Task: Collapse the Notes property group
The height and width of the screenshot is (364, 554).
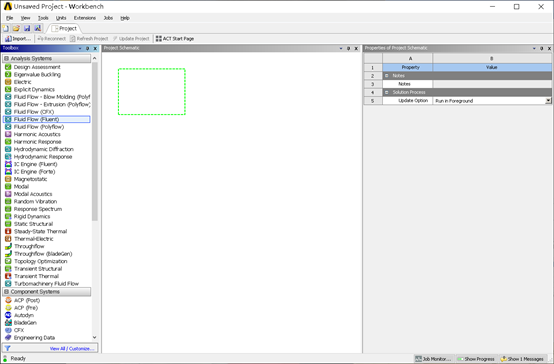Action: (x=387, y=76)
